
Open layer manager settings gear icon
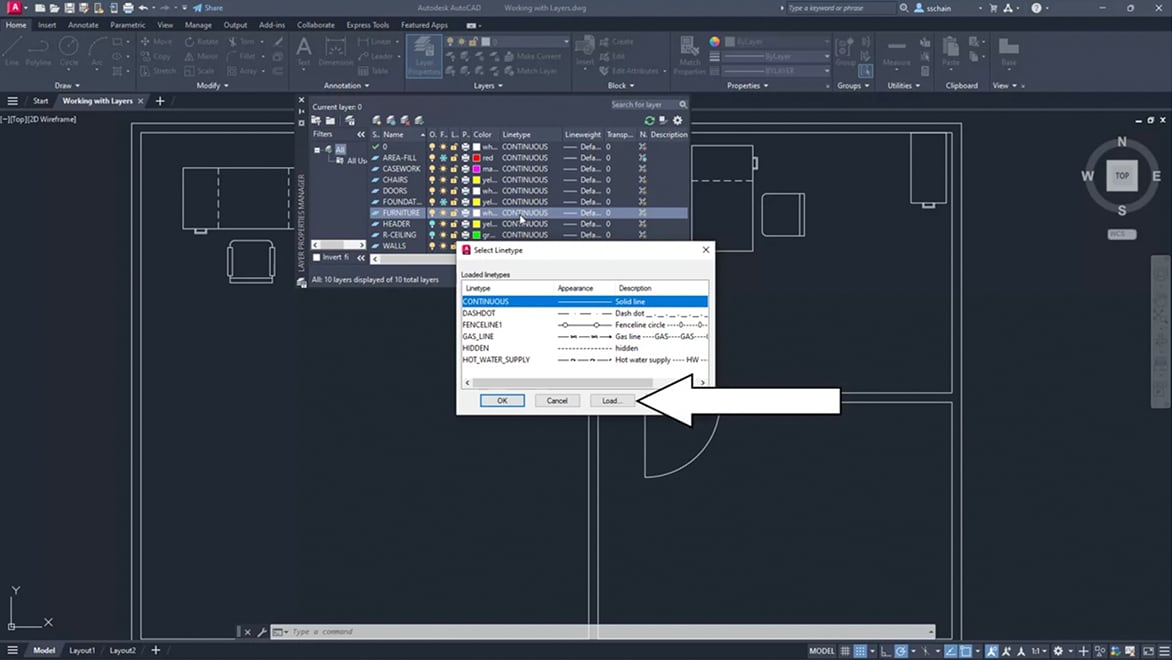(677, 121)
